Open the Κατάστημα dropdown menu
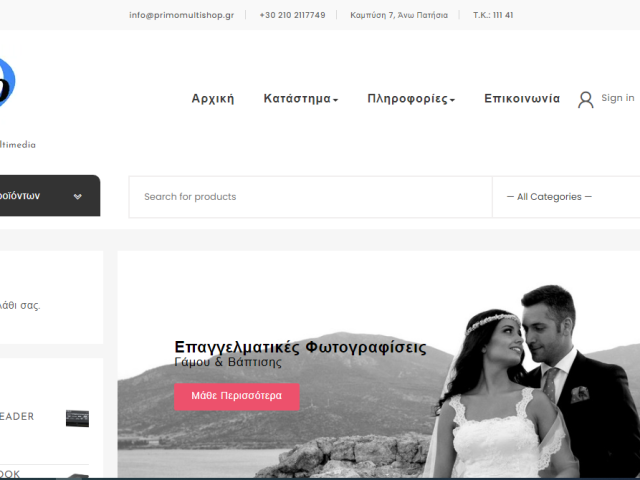Viewport: 640px width, 480px height. [x=300, y=99]
